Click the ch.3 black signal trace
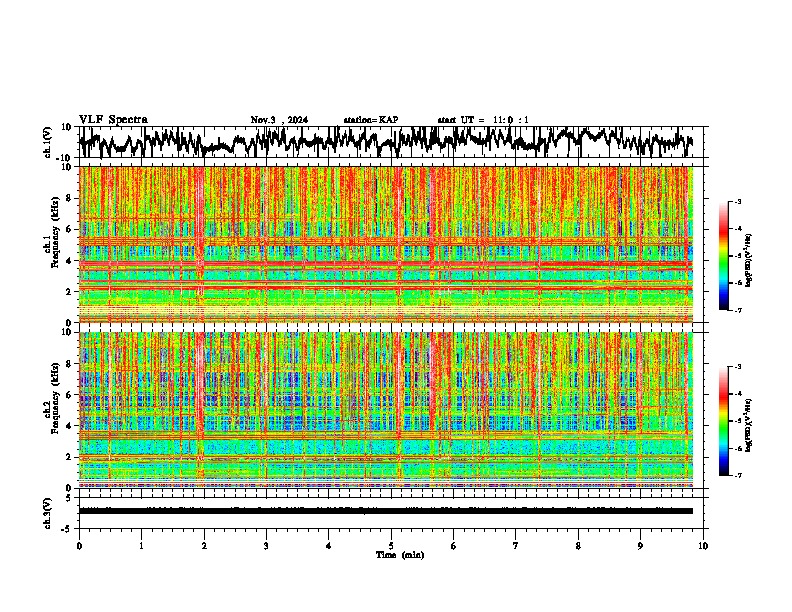The width and height of the screenshot is (792, 612). (x=386, y=511)
